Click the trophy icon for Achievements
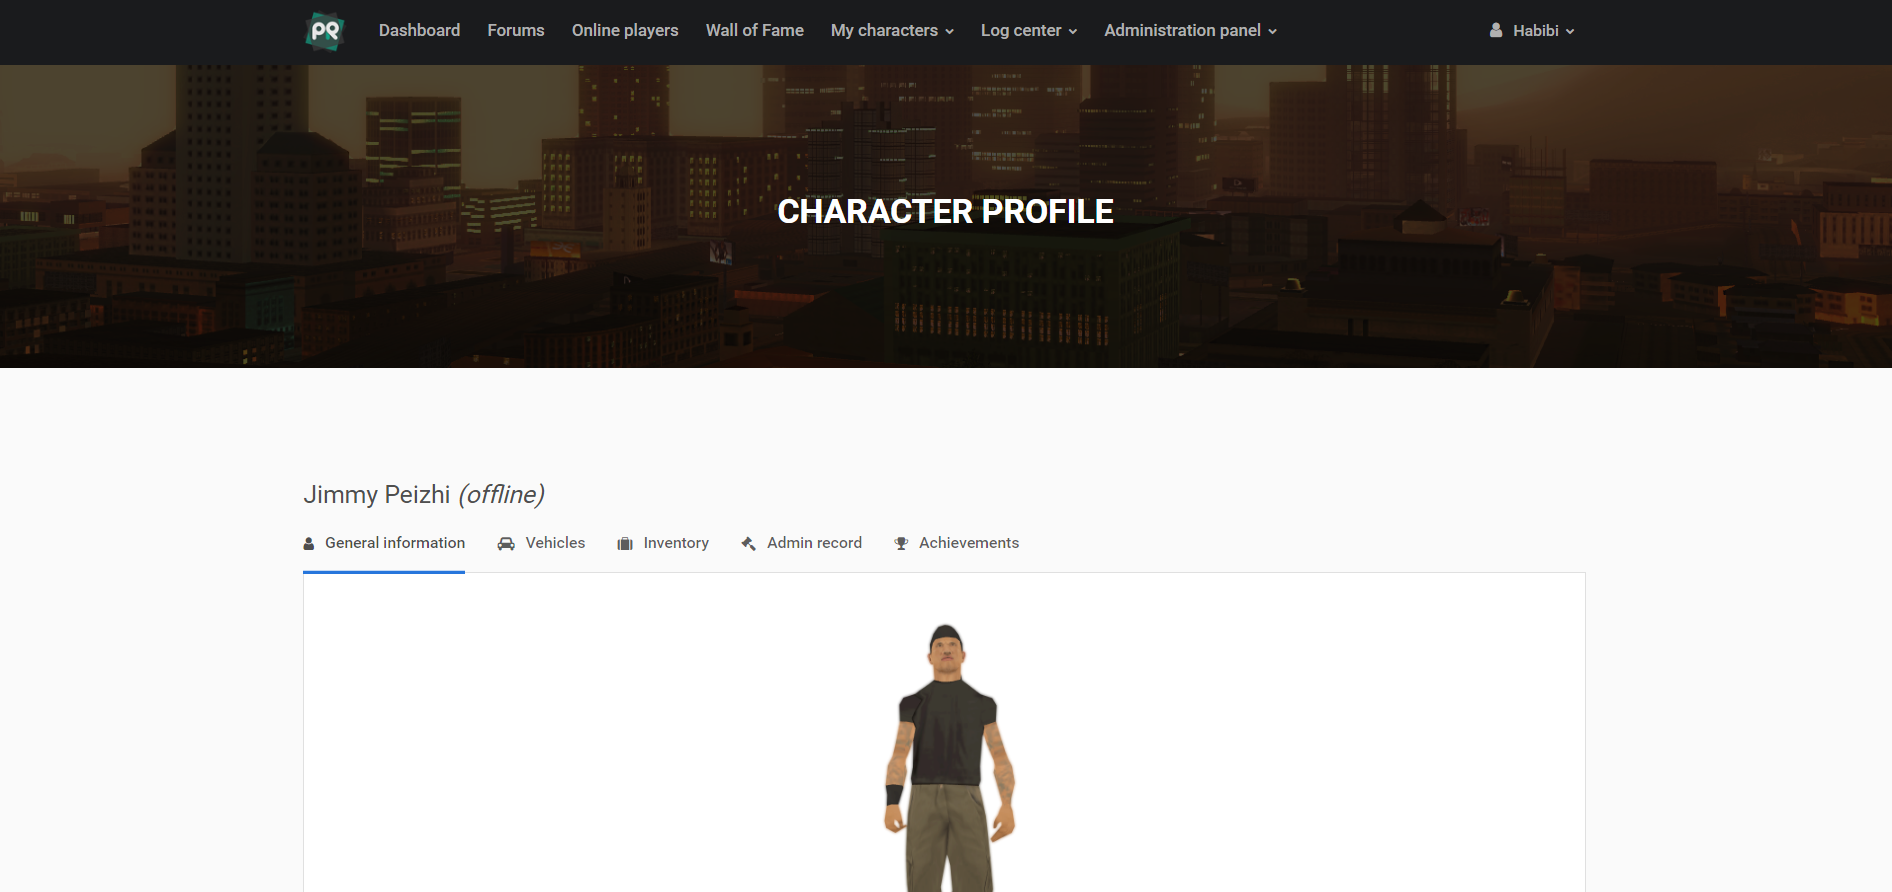Screen dimensions: 1892x892 point(901,544)
